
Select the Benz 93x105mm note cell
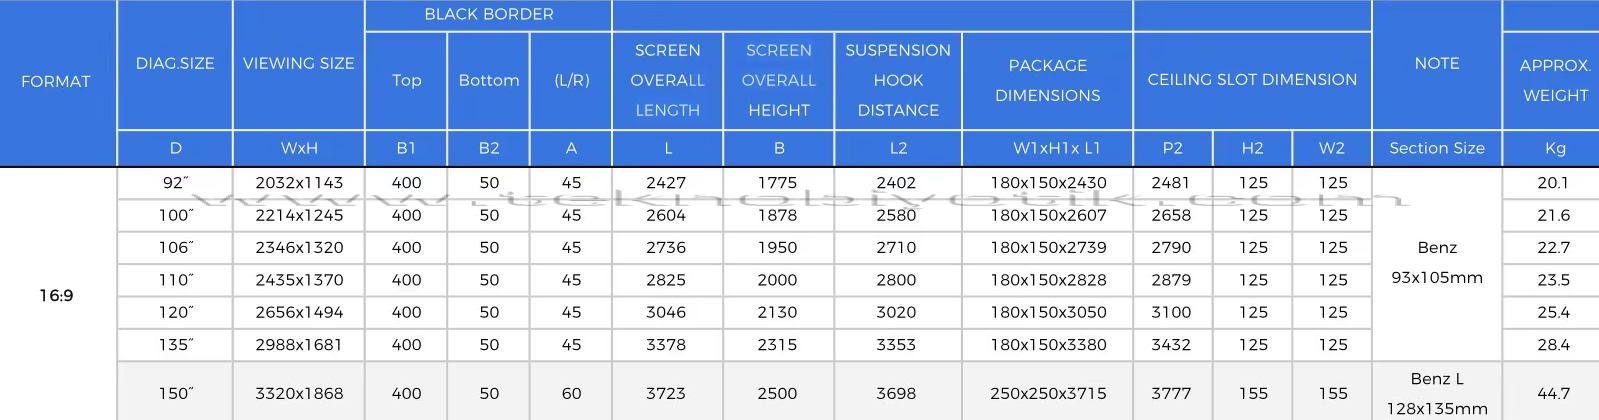(1437, 263)
